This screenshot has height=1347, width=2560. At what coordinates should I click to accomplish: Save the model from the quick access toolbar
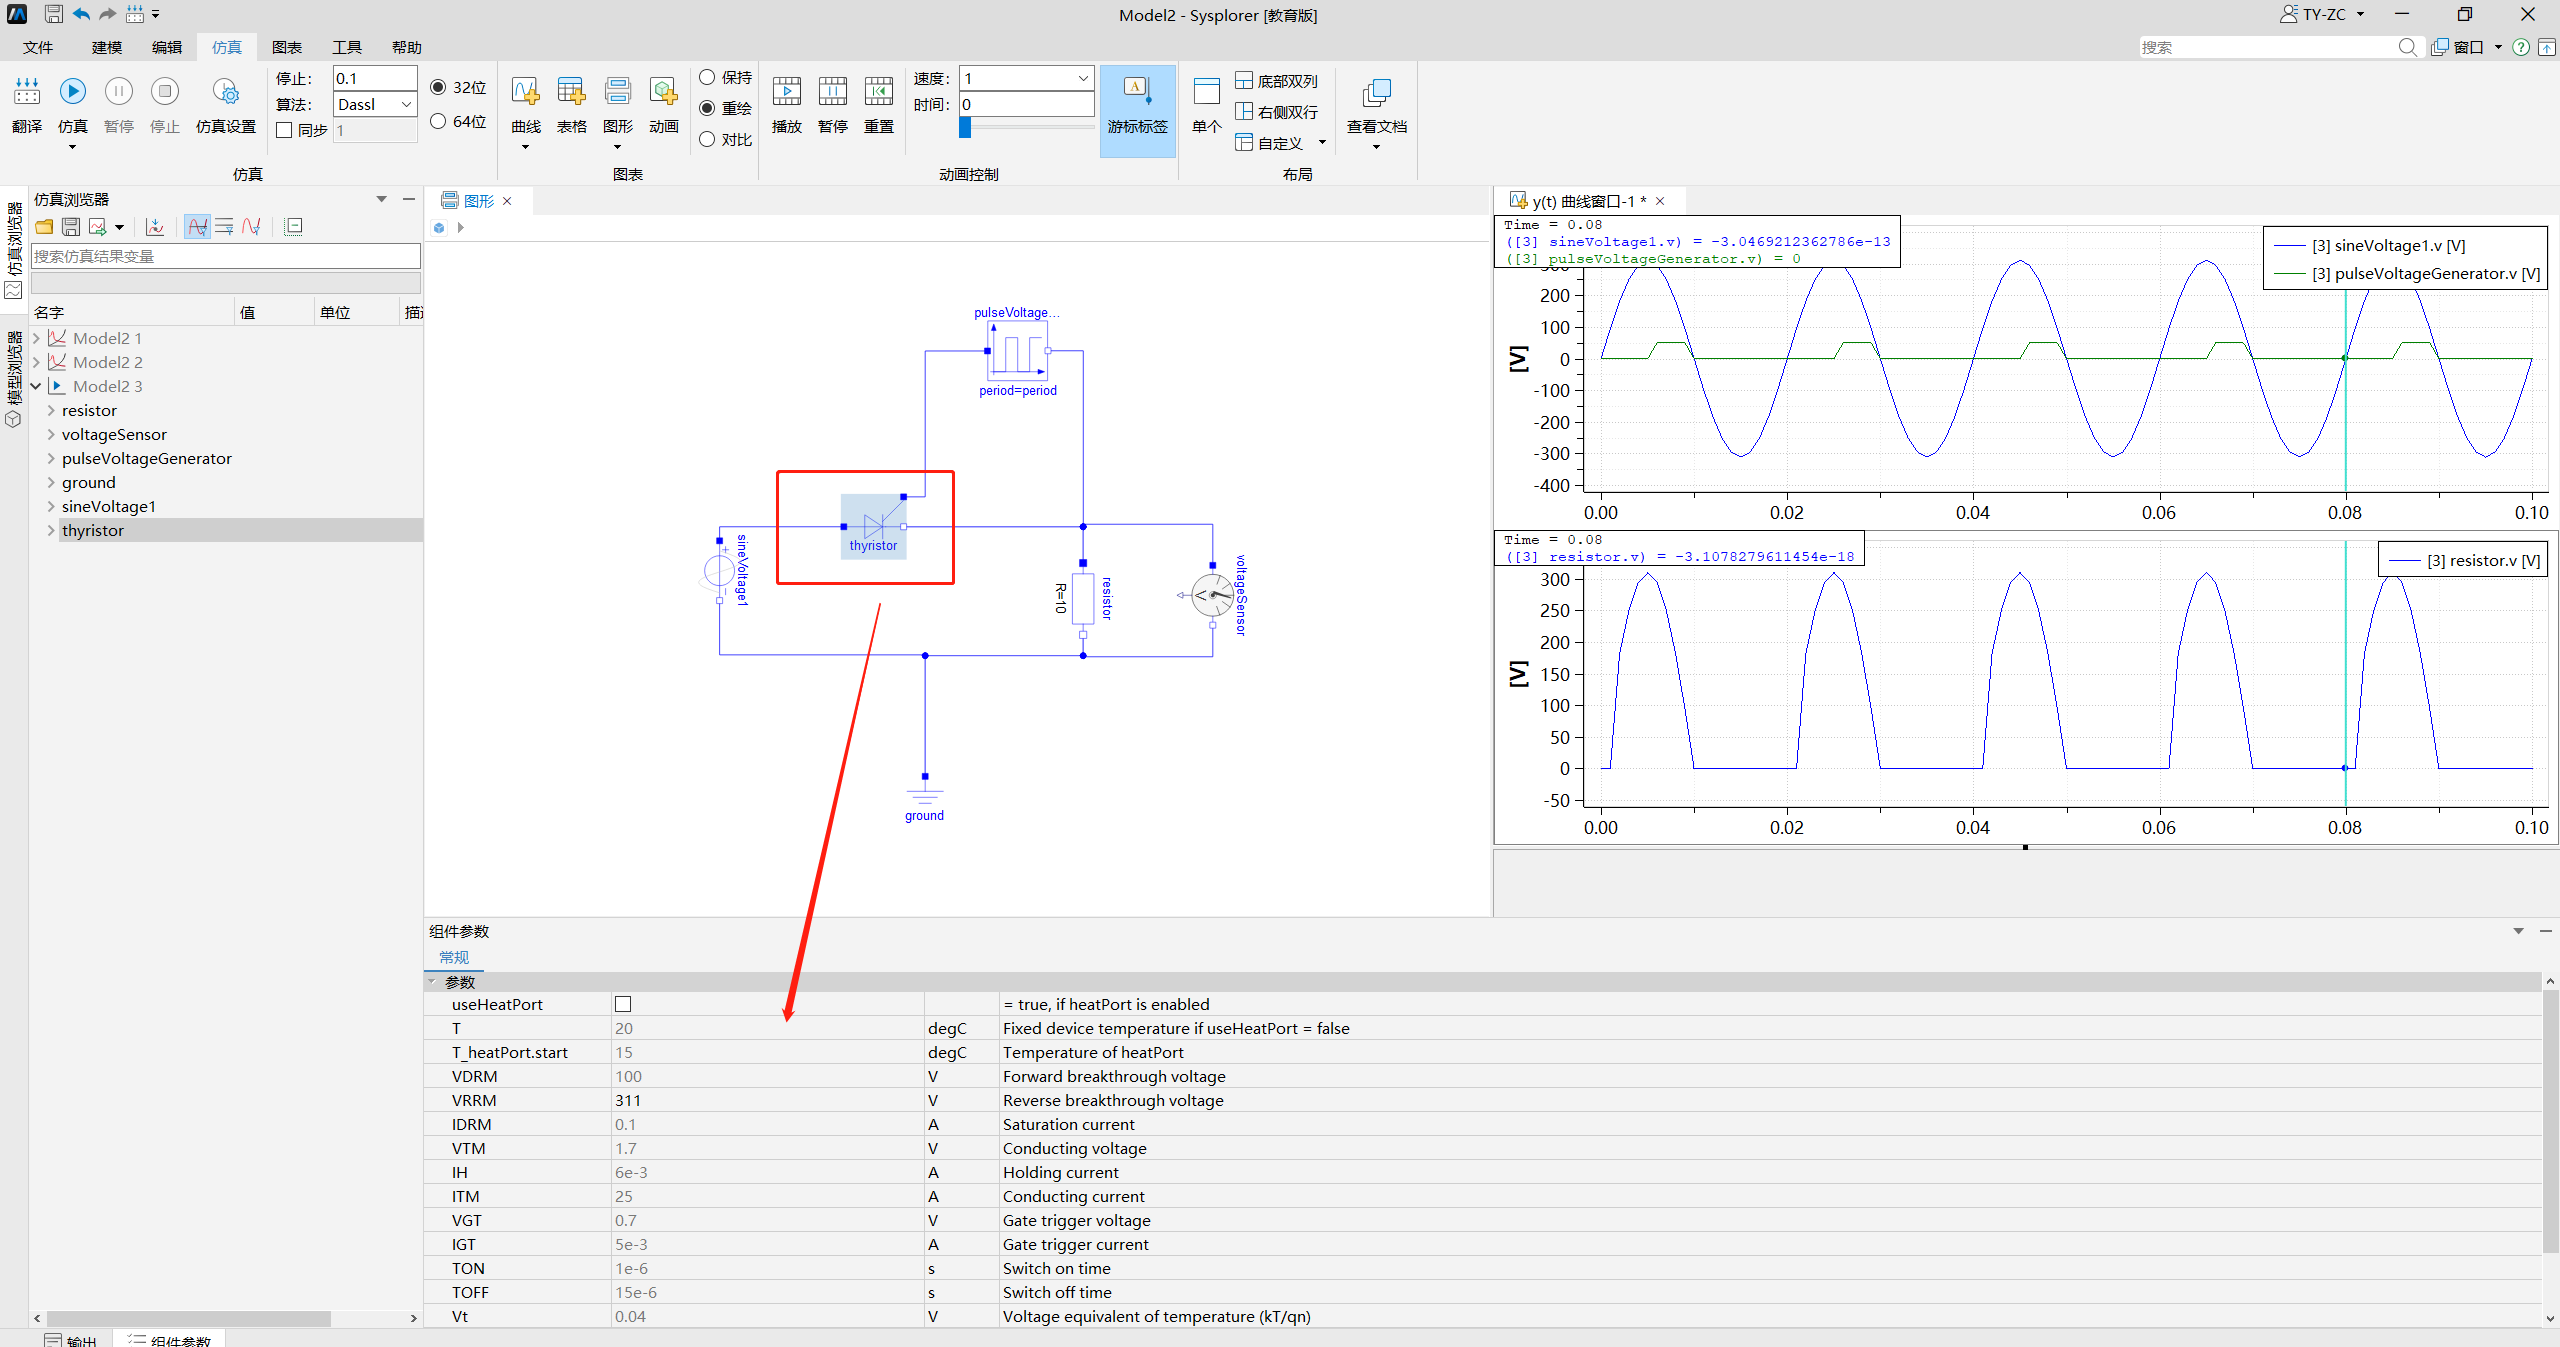pos(54,14)
